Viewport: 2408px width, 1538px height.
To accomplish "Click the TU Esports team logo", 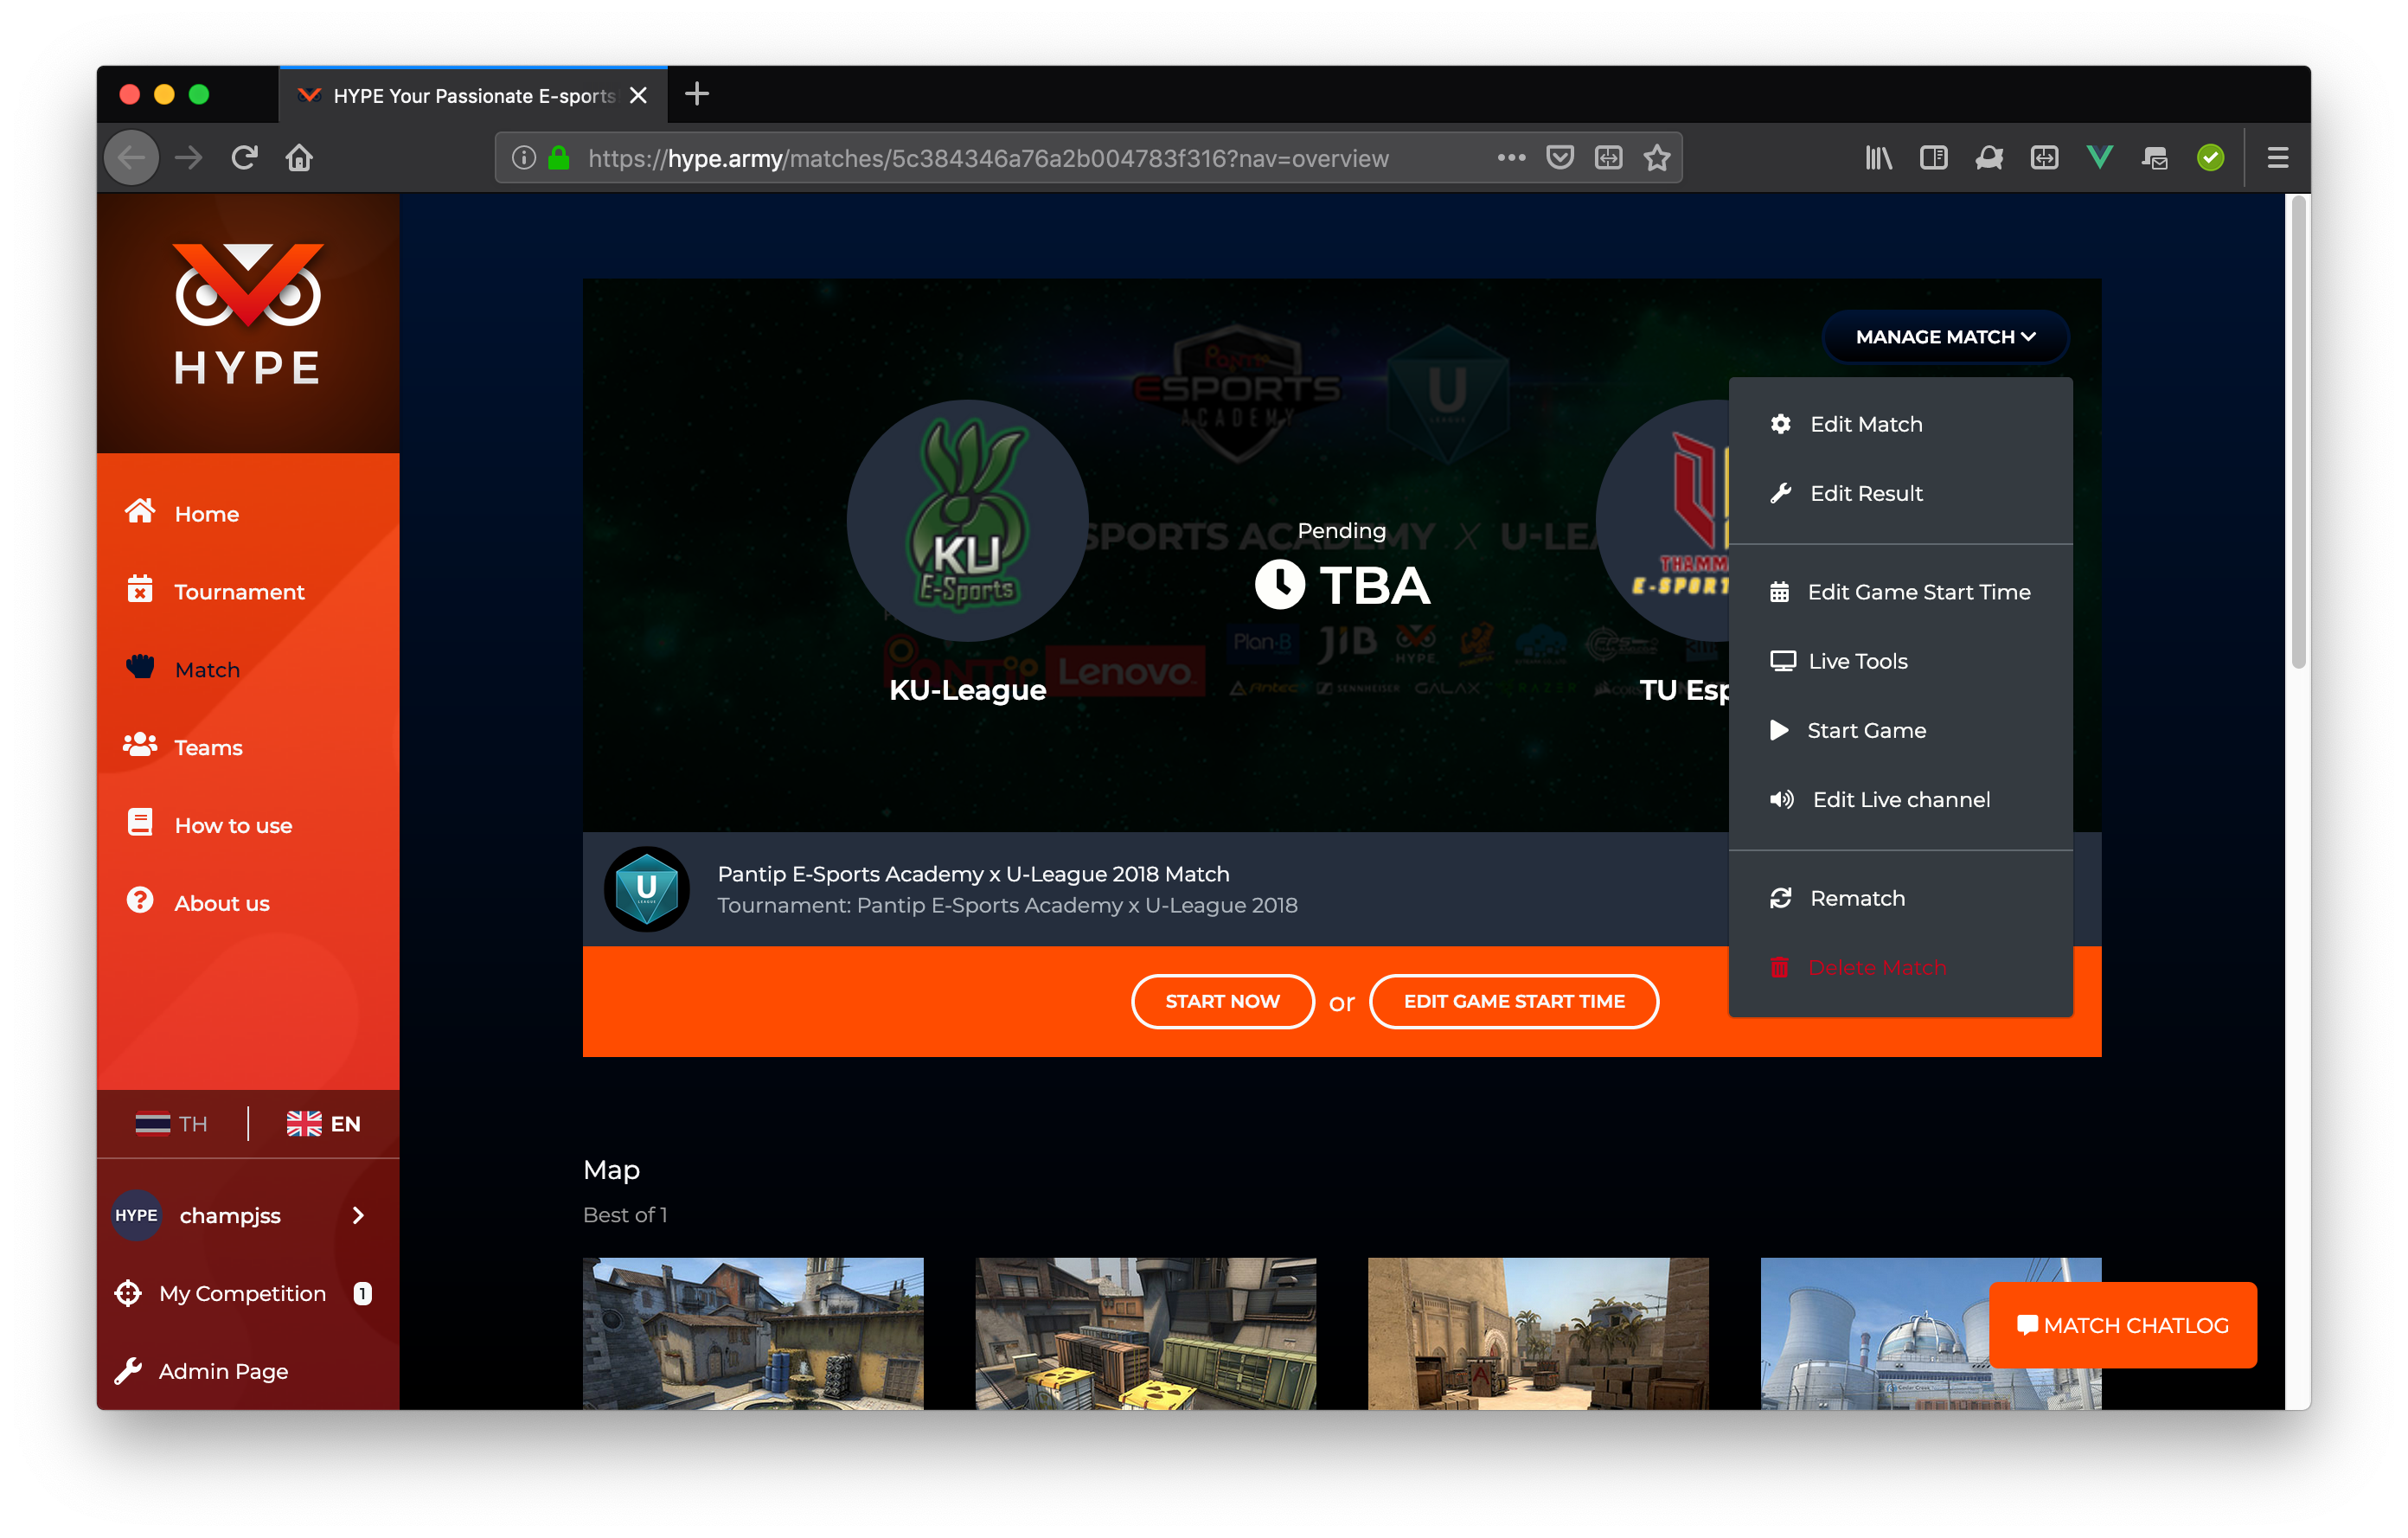I will [x=1664, y=520].
